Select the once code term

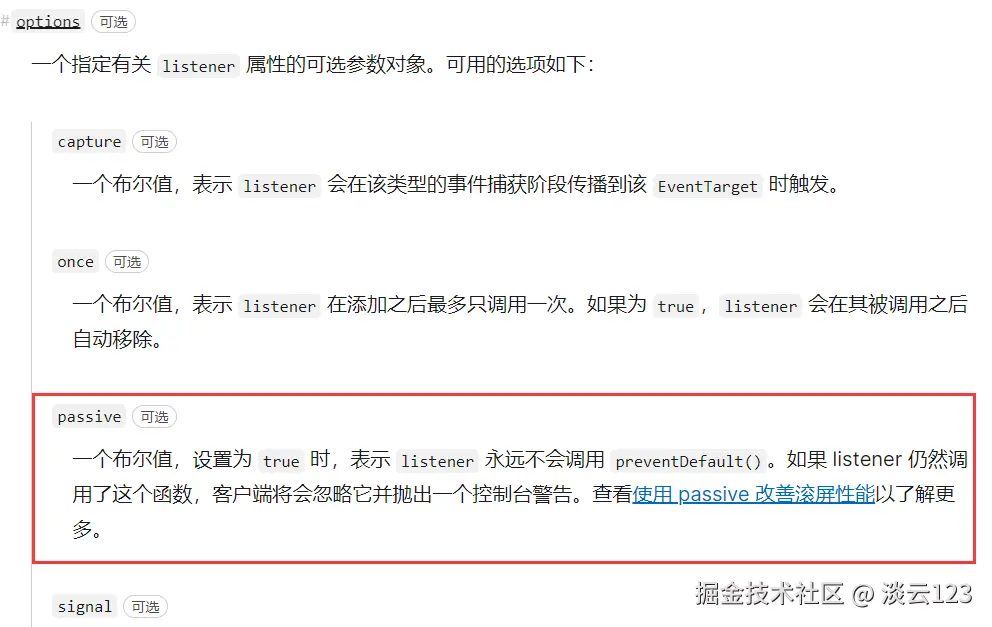75,262
